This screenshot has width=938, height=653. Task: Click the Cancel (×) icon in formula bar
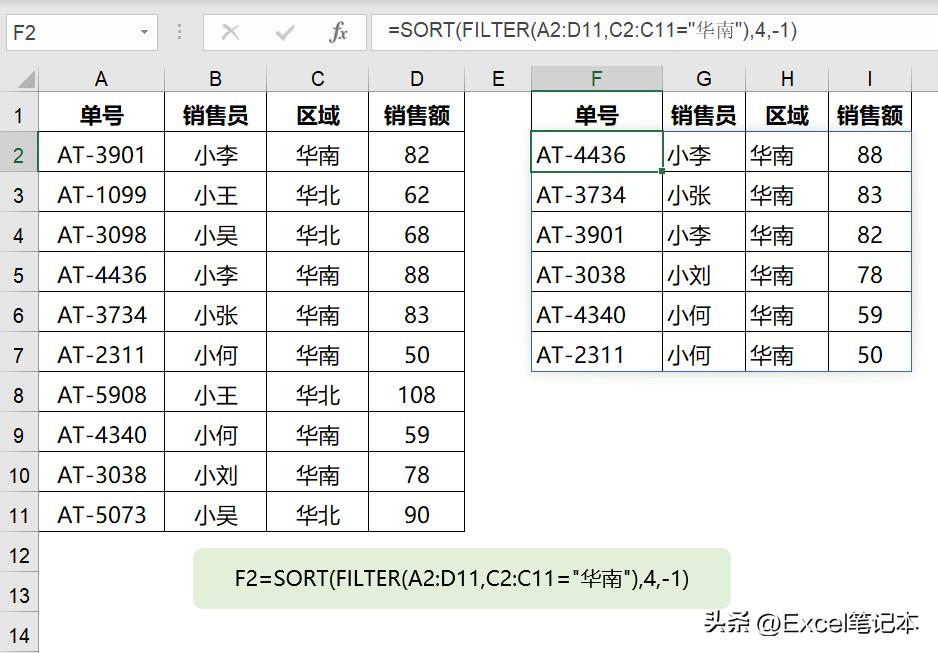pos(230,31)
